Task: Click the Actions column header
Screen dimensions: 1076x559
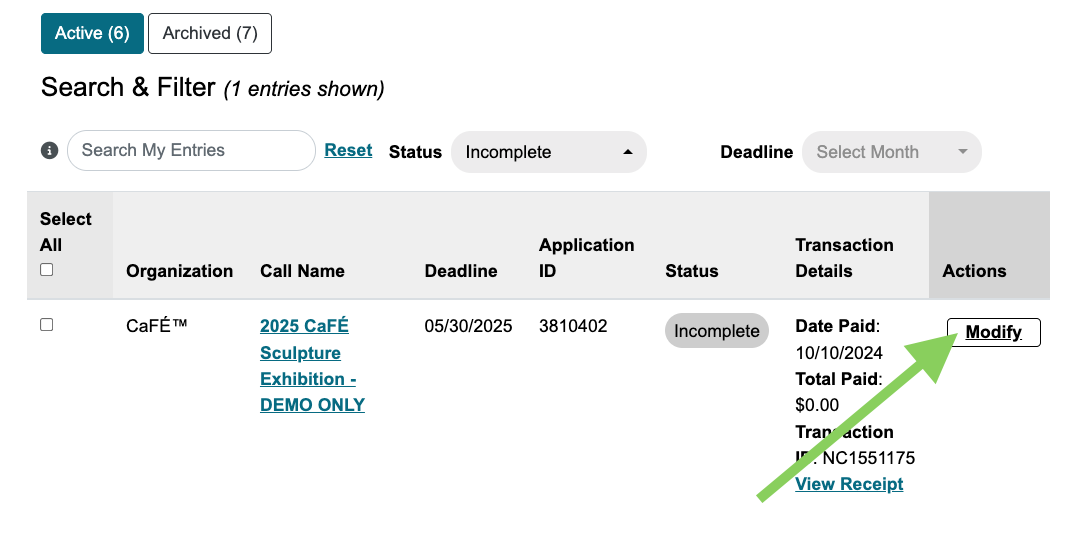Action: pyautogui.click(x=974, y=271)
